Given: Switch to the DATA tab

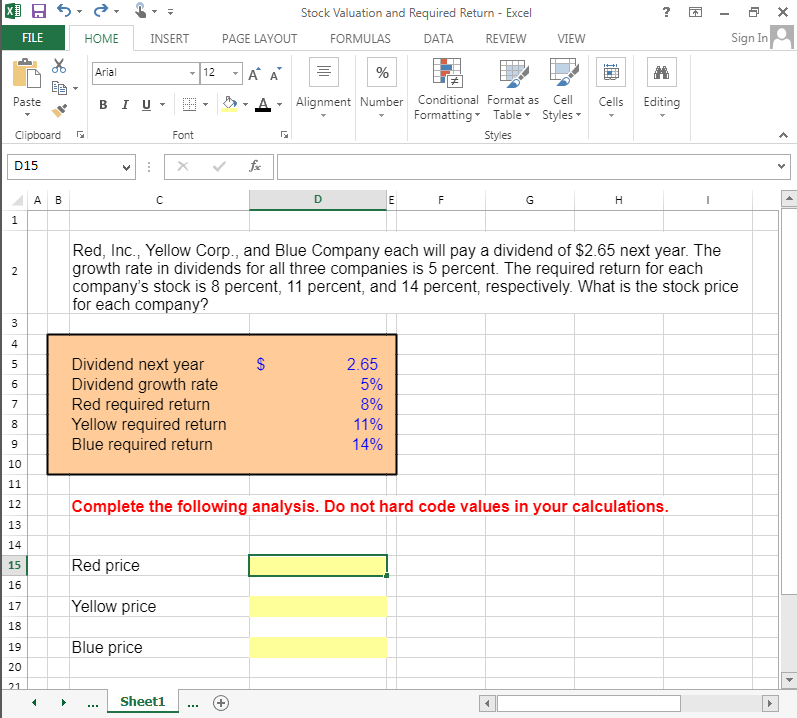Looking at the screenshot, I should click(x=438, y=39).
